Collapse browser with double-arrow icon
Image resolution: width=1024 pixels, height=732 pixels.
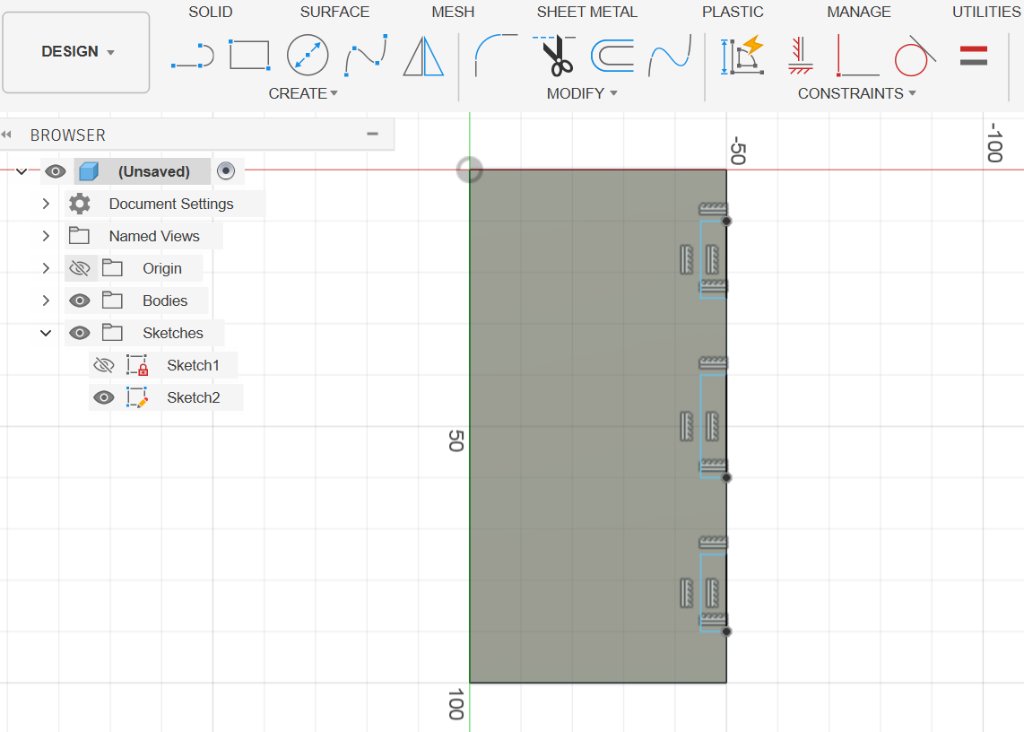click(x=7, y=135)
